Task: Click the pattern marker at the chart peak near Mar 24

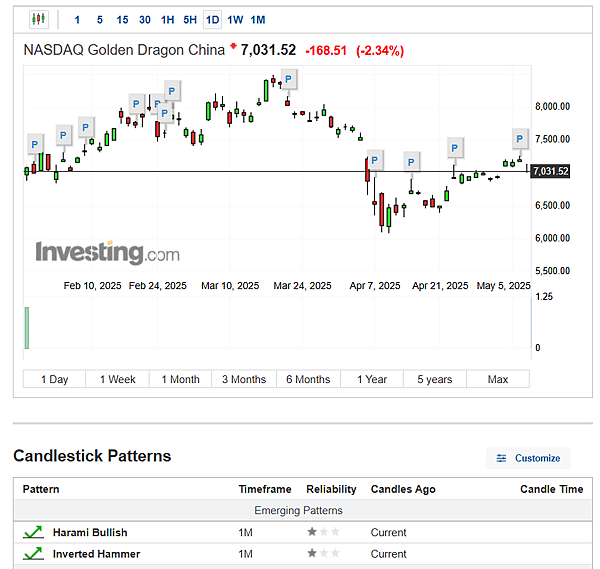Action: click(289, 79)
